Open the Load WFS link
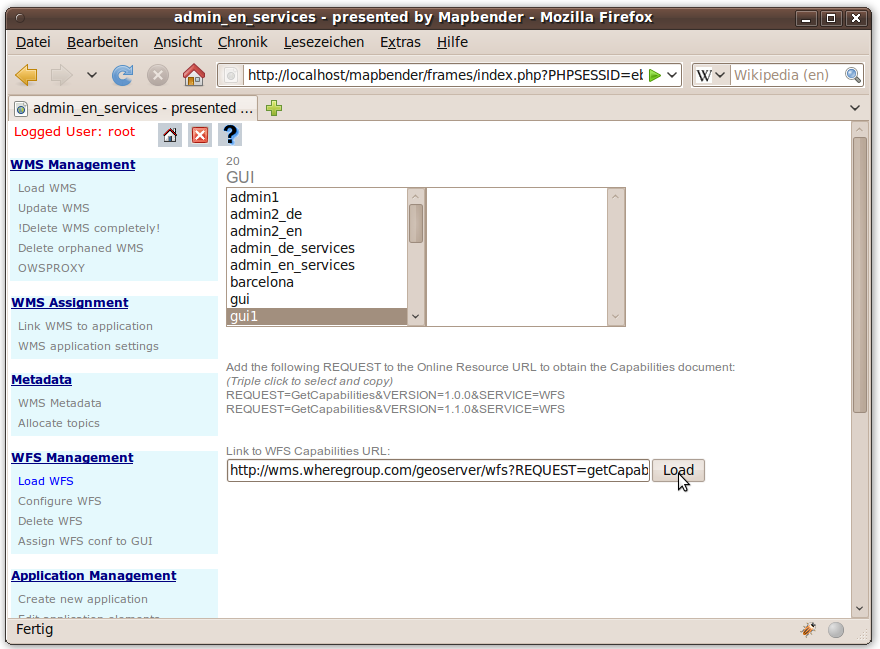Screen dimensions: 880x649 (45, 481)
